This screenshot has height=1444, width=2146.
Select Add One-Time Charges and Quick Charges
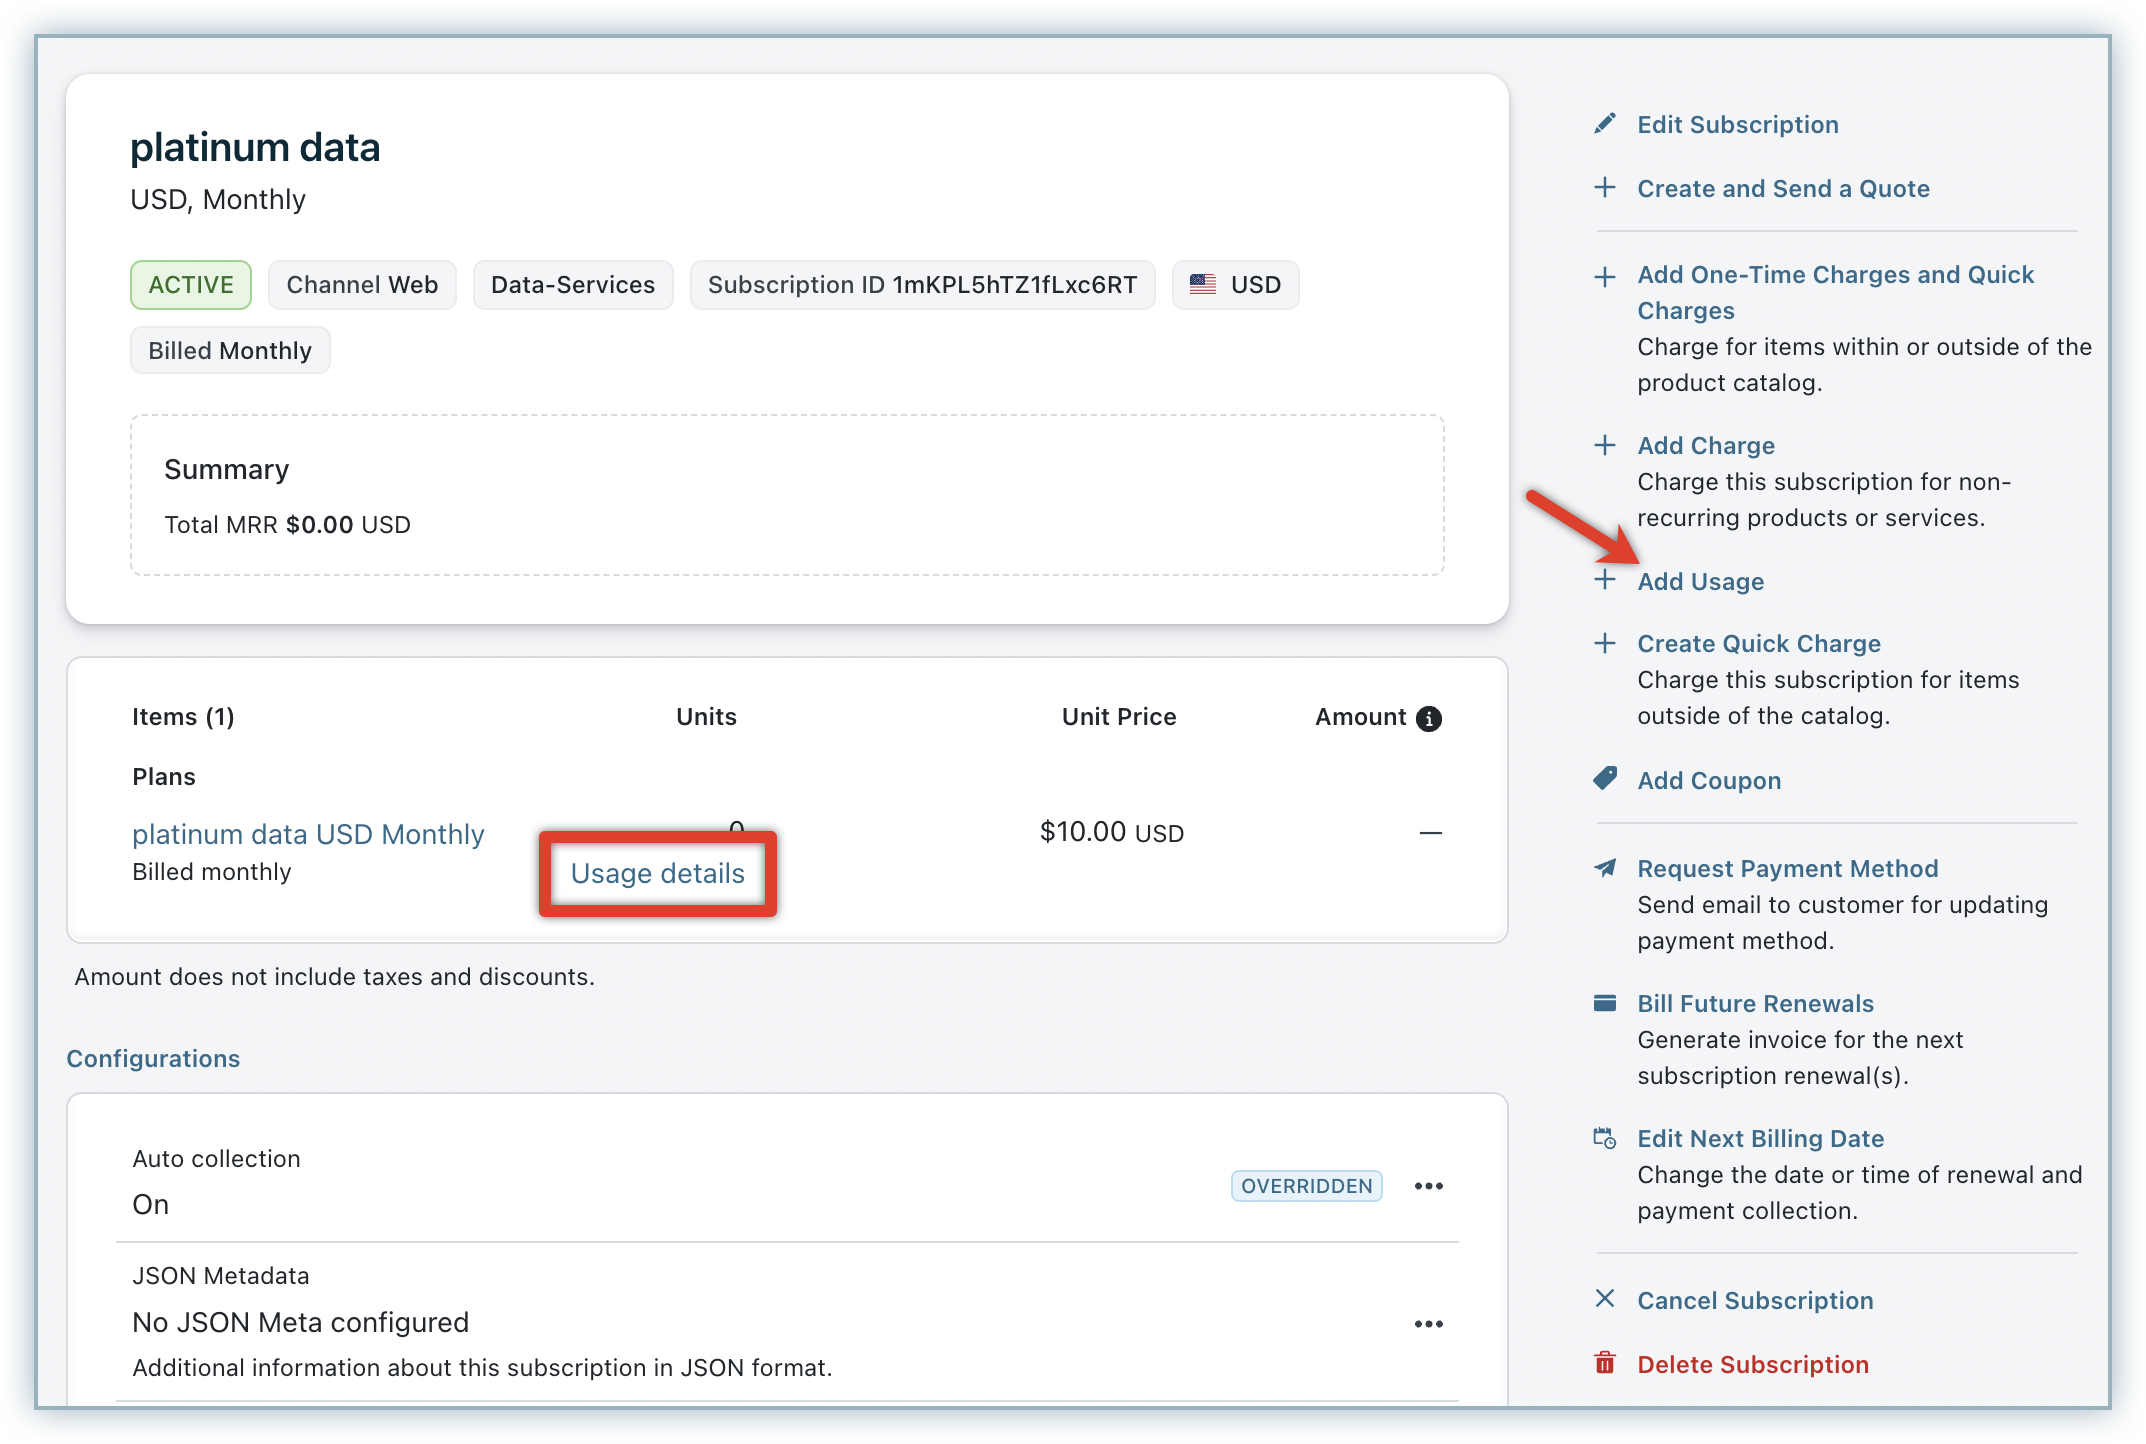1835,275
